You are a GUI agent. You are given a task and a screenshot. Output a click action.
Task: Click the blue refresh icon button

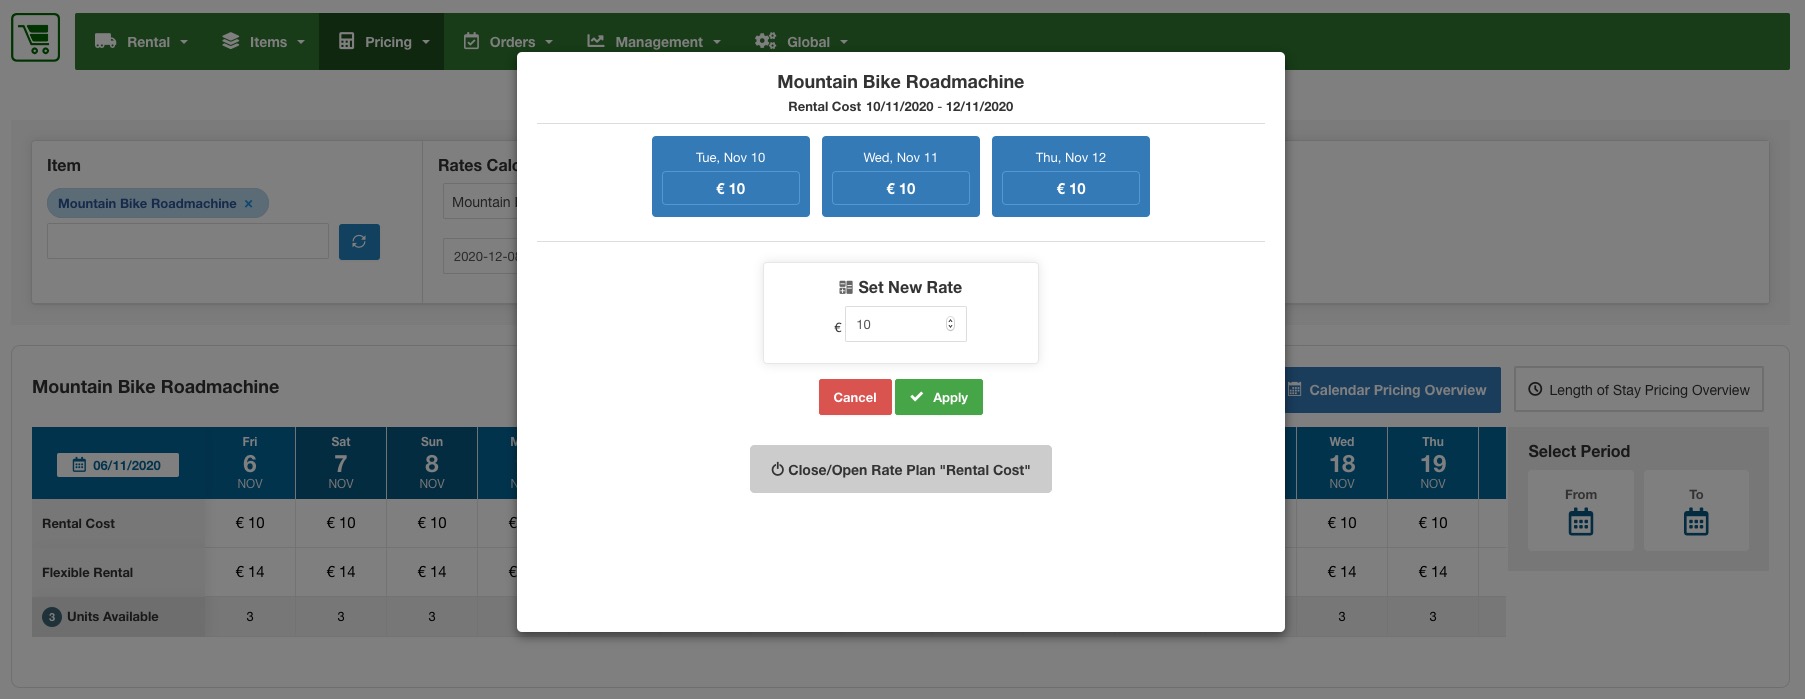359,241
